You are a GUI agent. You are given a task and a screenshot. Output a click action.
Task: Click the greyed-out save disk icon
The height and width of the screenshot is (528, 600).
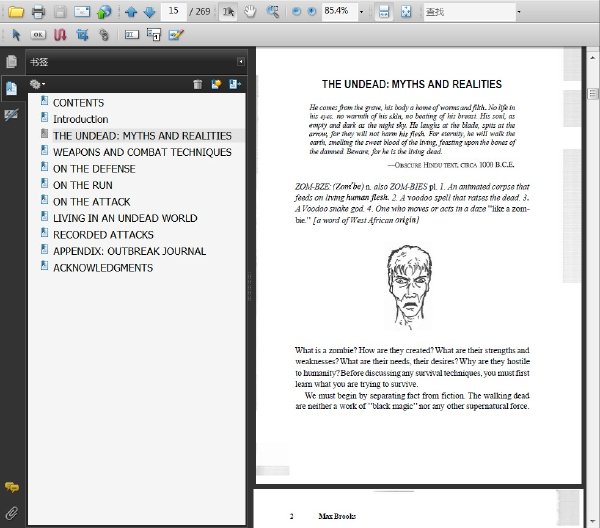click(60, 11)
